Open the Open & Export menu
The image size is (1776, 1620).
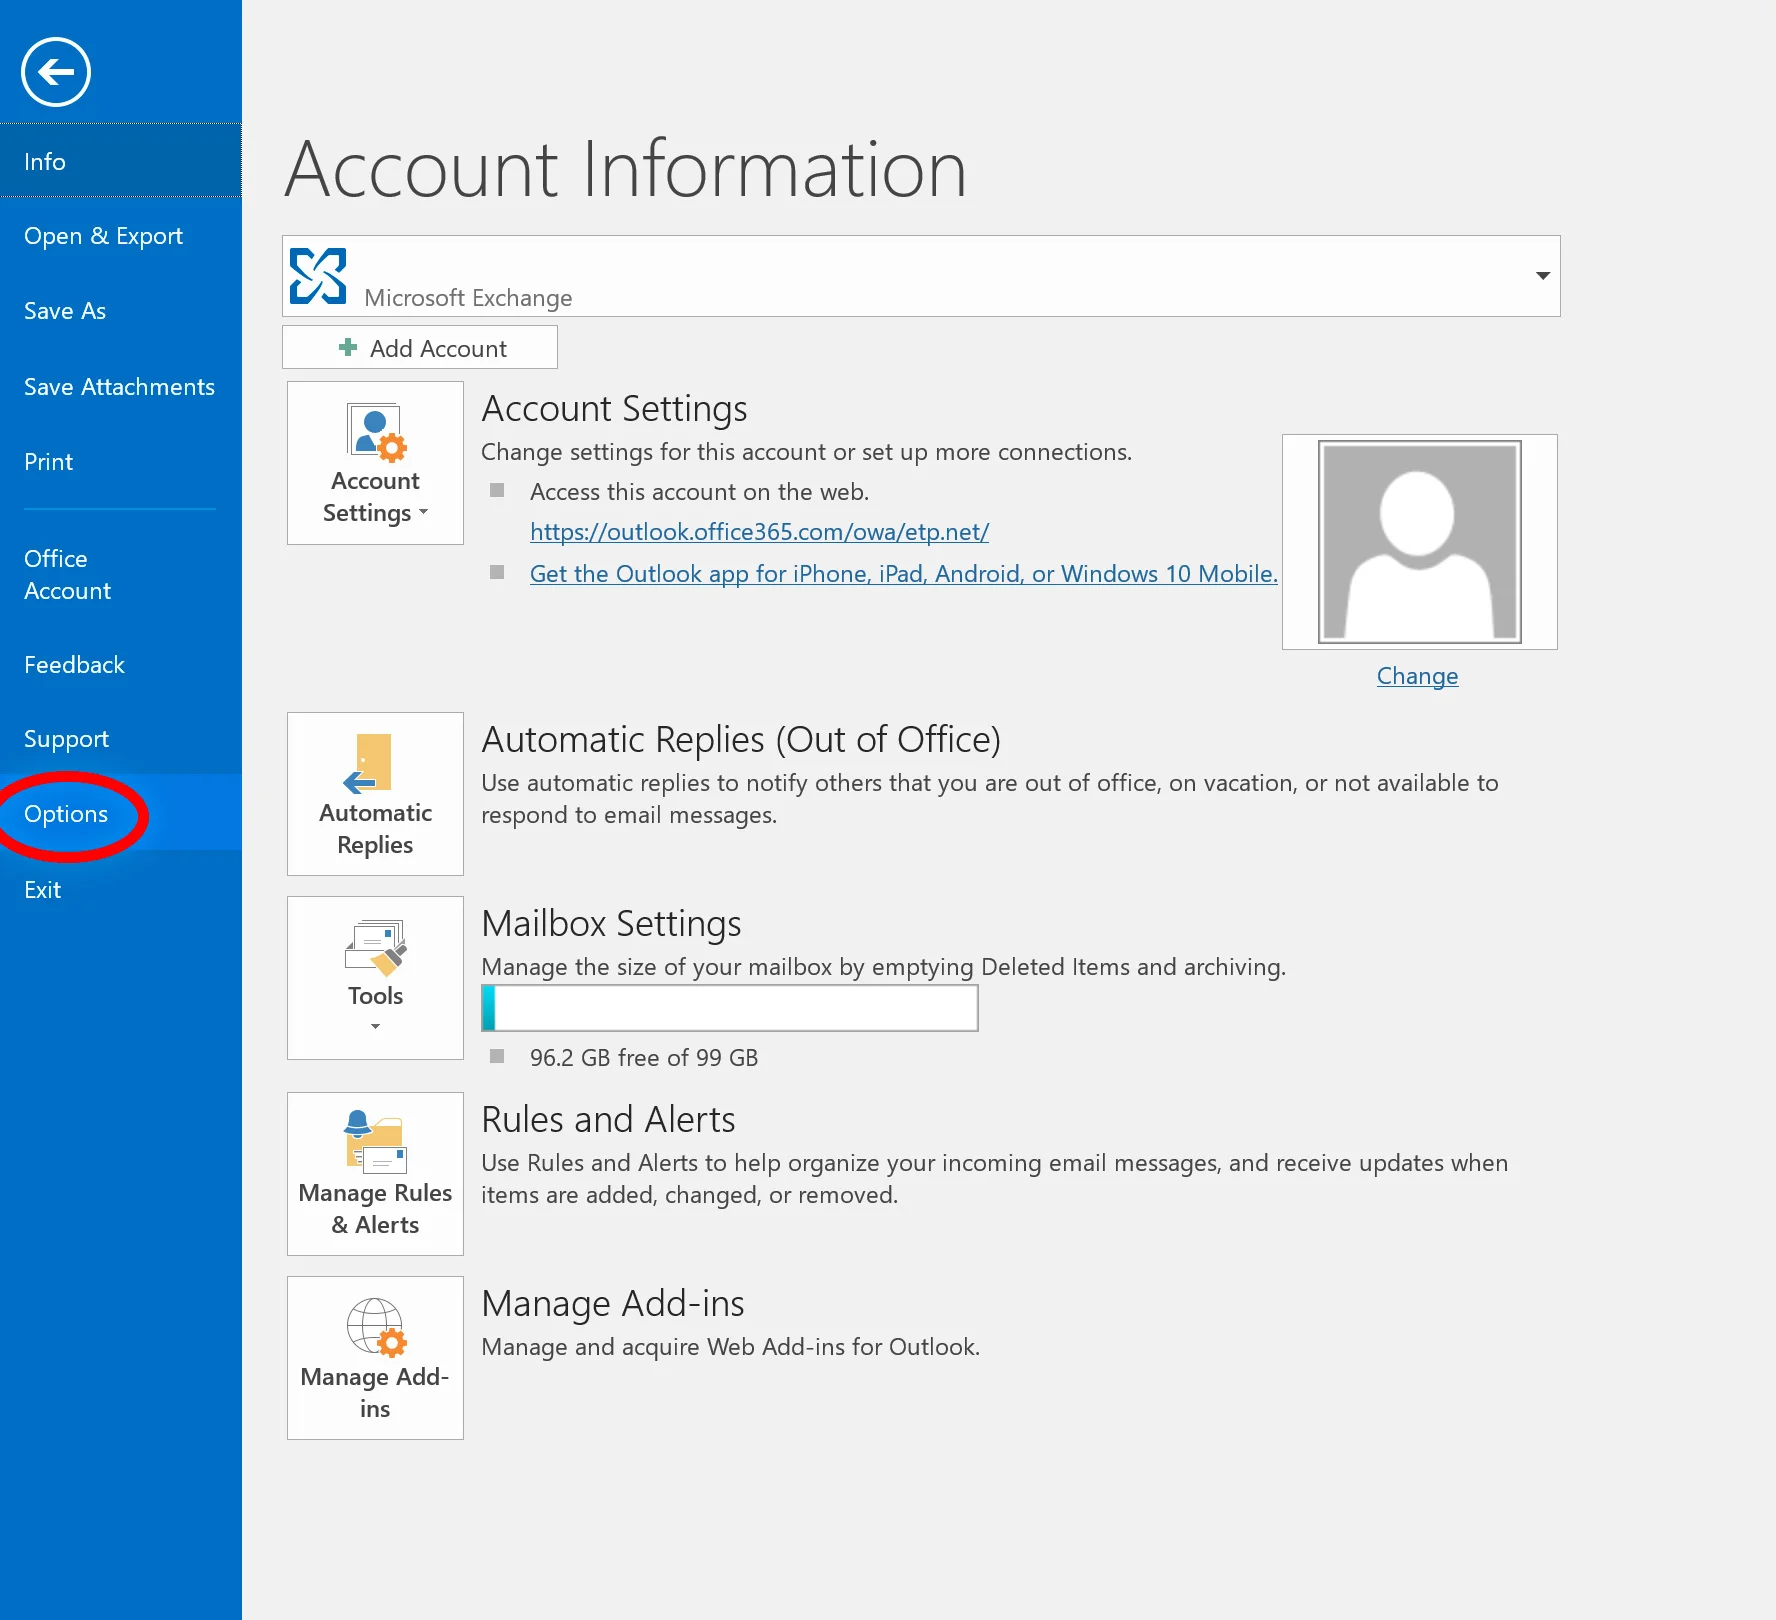click(121, 236)
